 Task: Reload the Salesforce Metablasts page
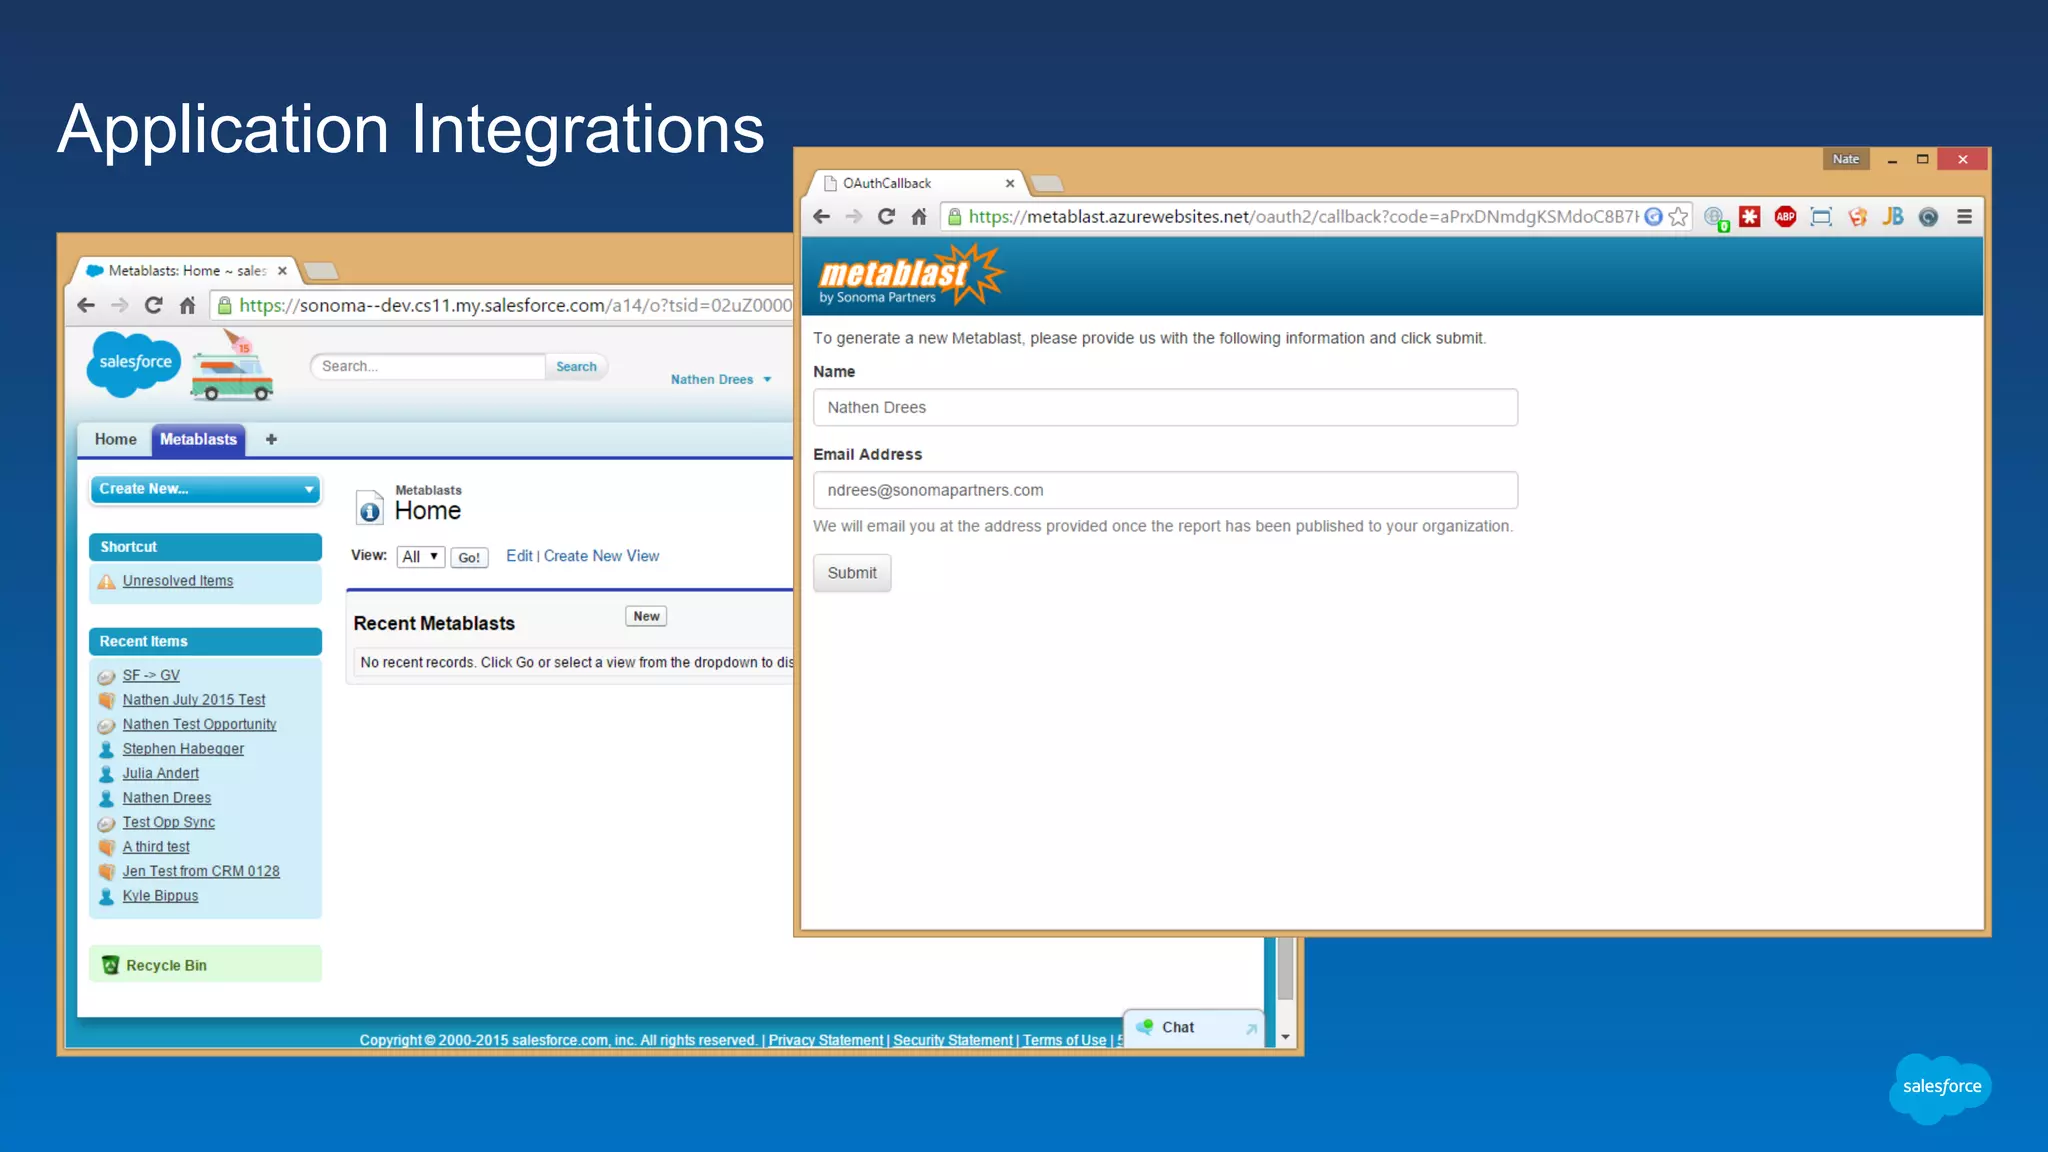[x=153, y=305]
